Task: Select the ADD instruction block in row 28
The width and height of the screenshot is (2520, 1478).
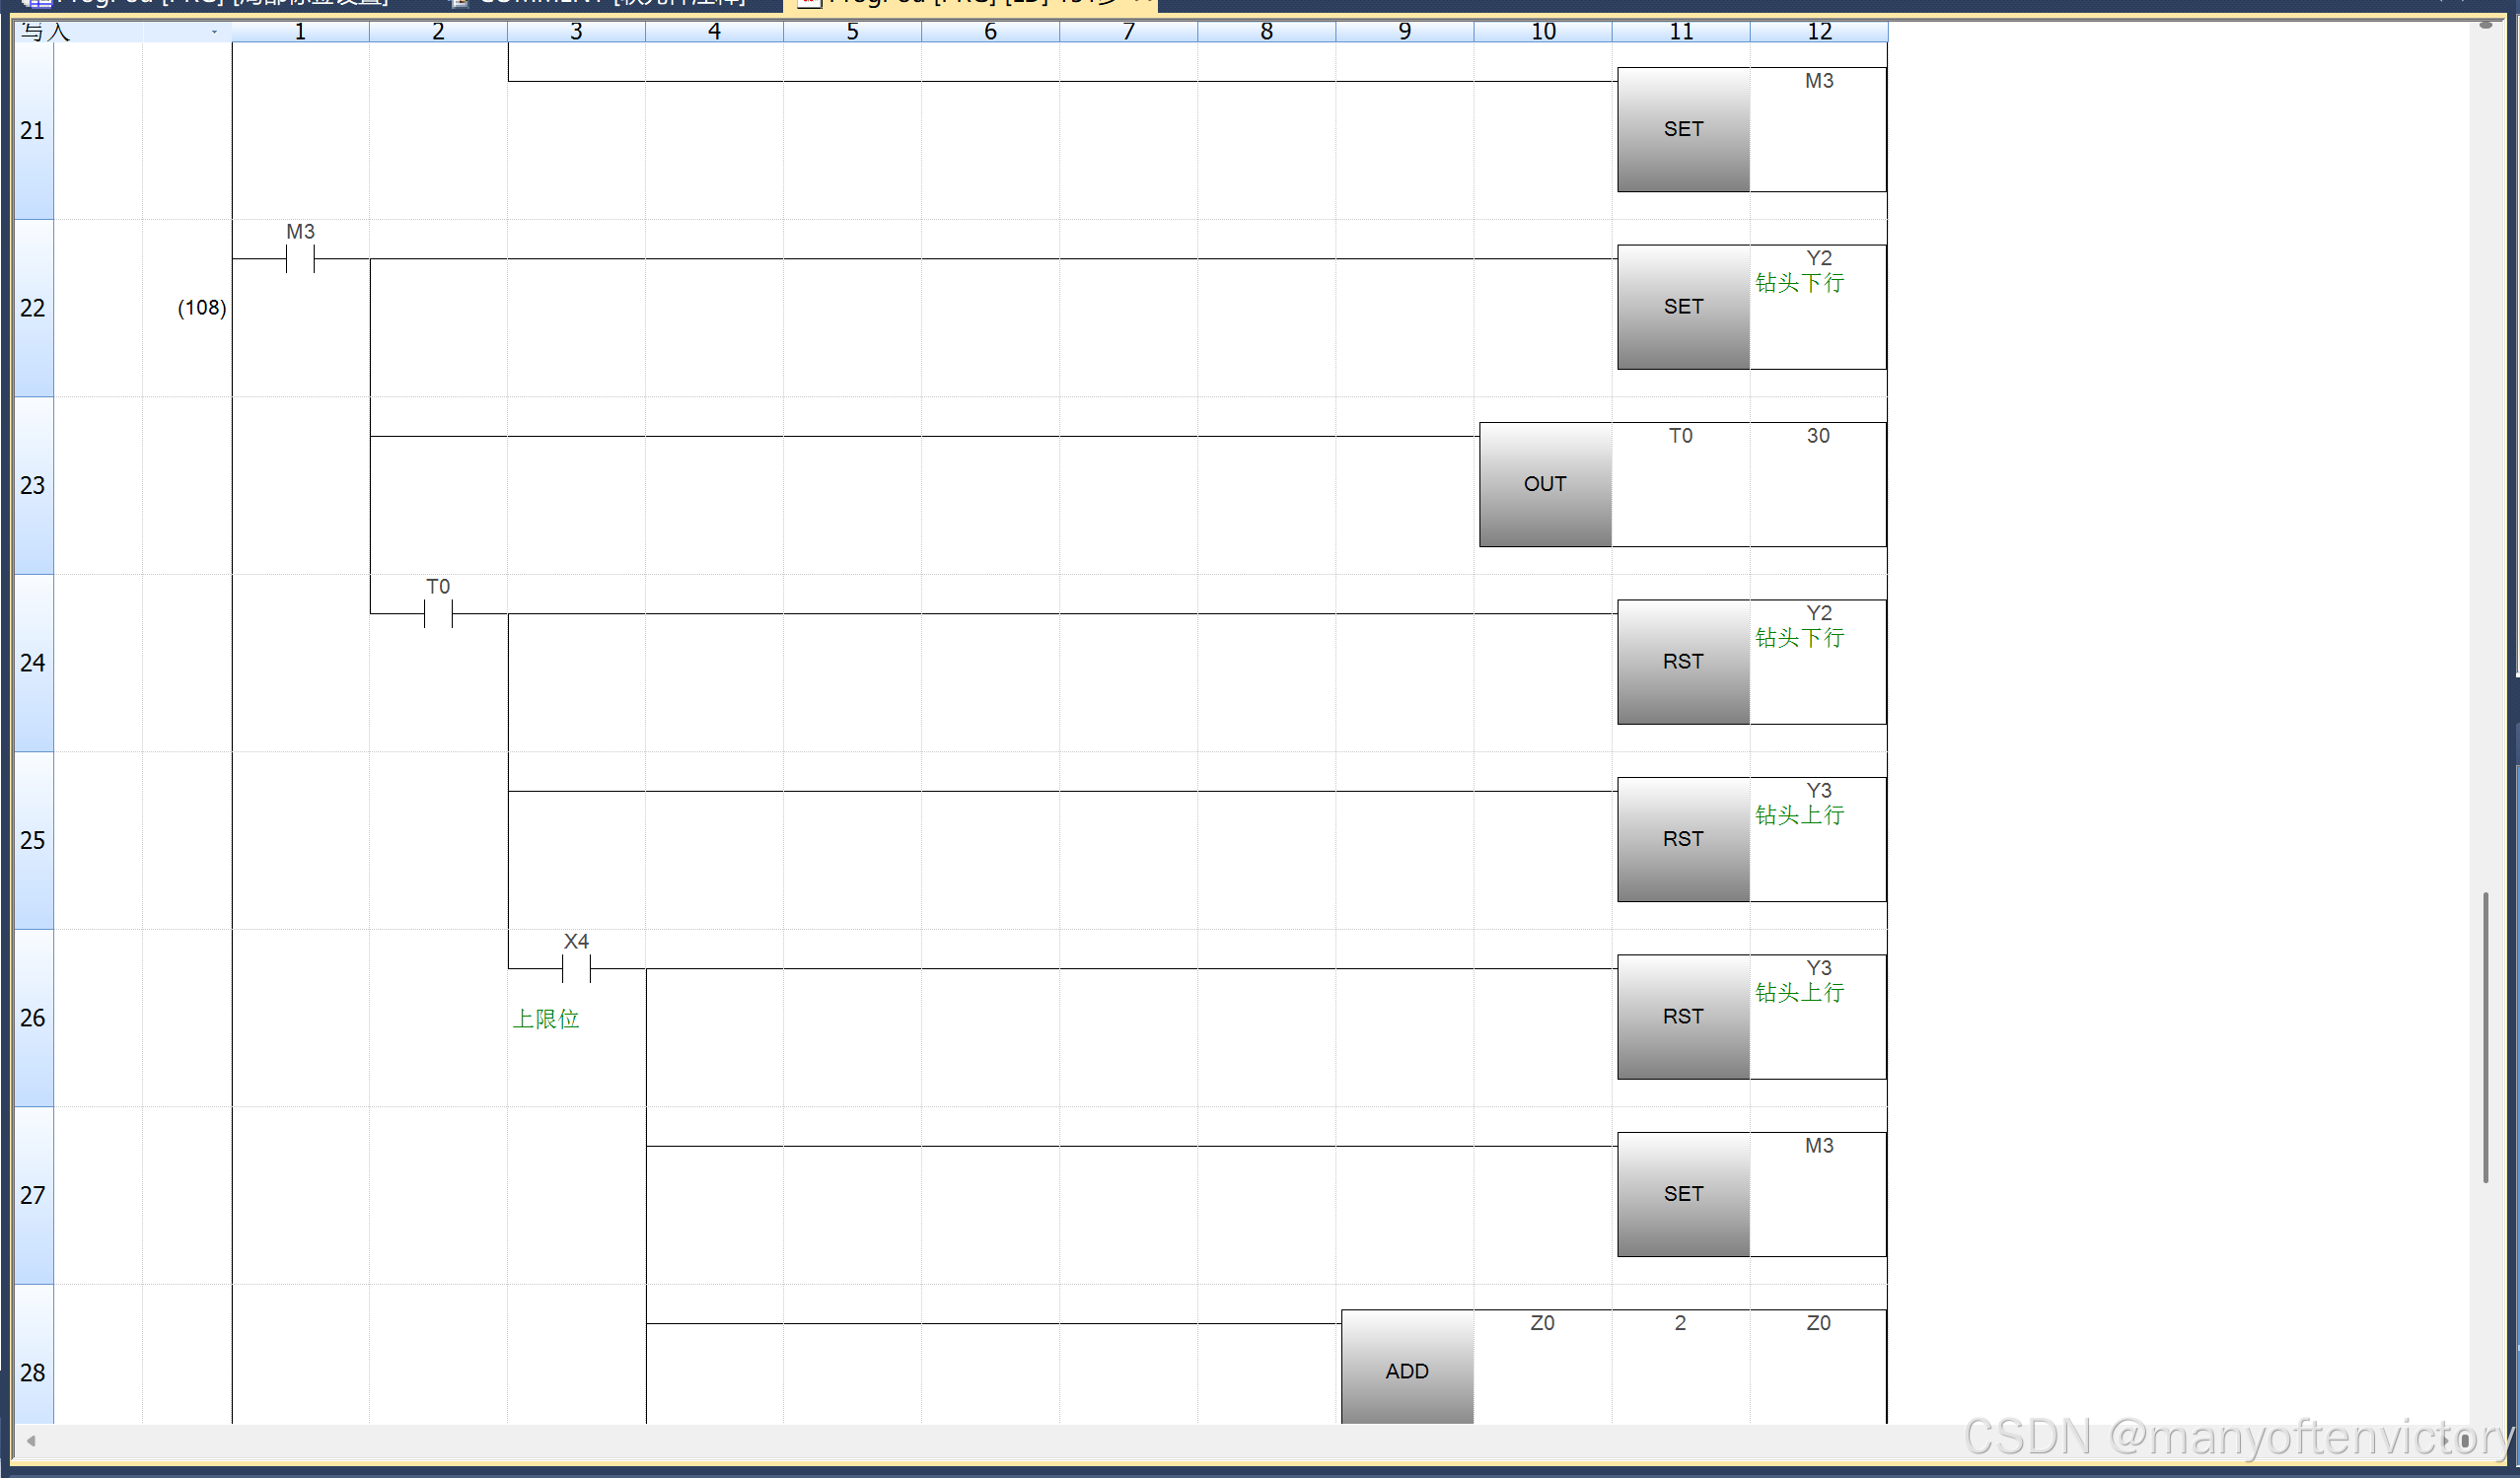Action: click(1407, 1368)
